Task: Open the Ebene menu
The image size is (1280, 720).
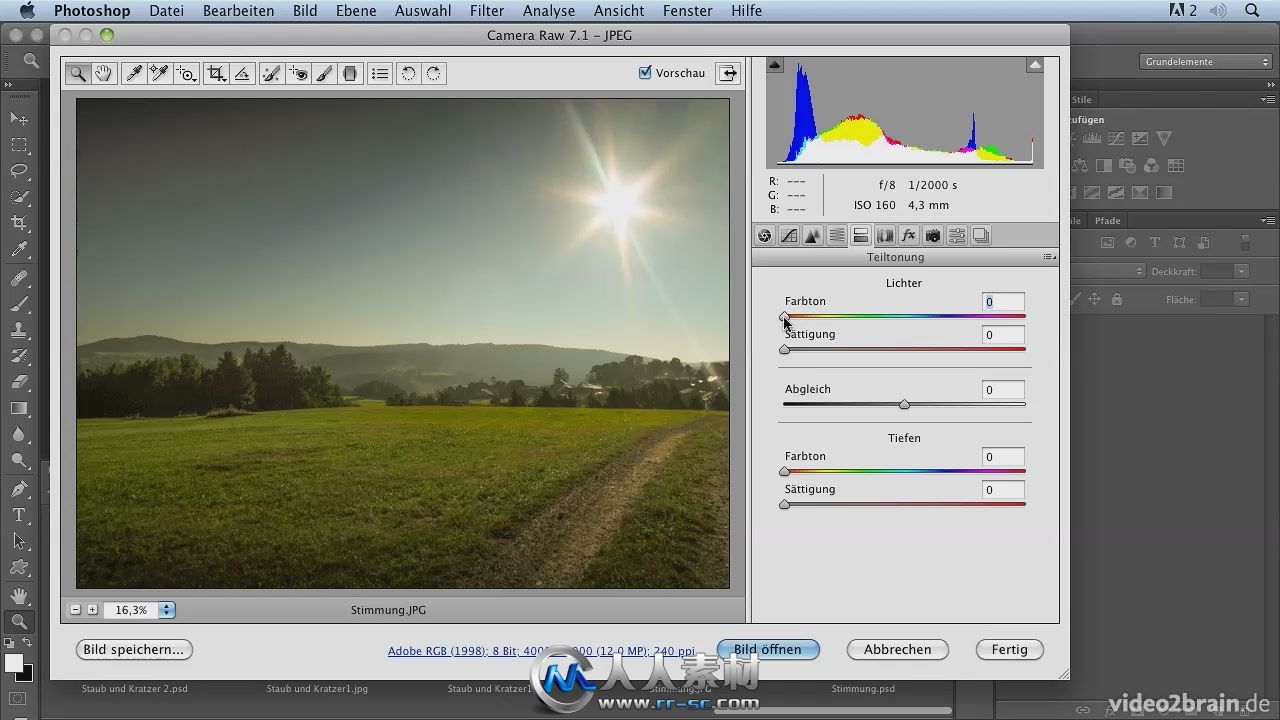Action: coord(356,11)
